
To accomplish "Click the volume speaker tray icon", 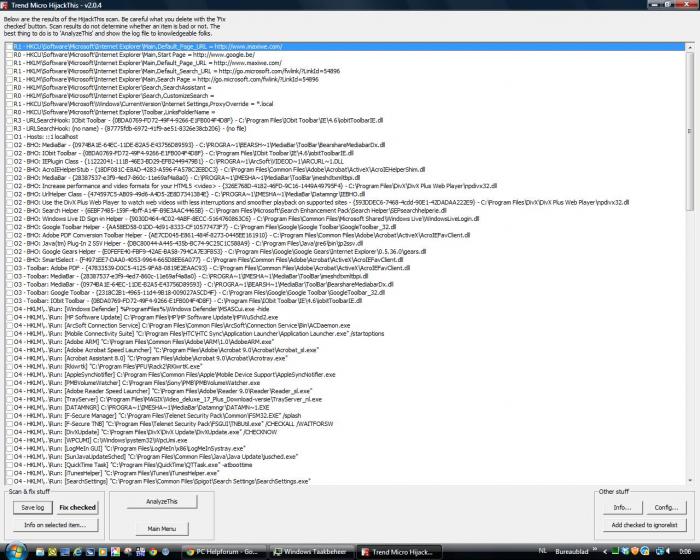I will tap(668, 551).
